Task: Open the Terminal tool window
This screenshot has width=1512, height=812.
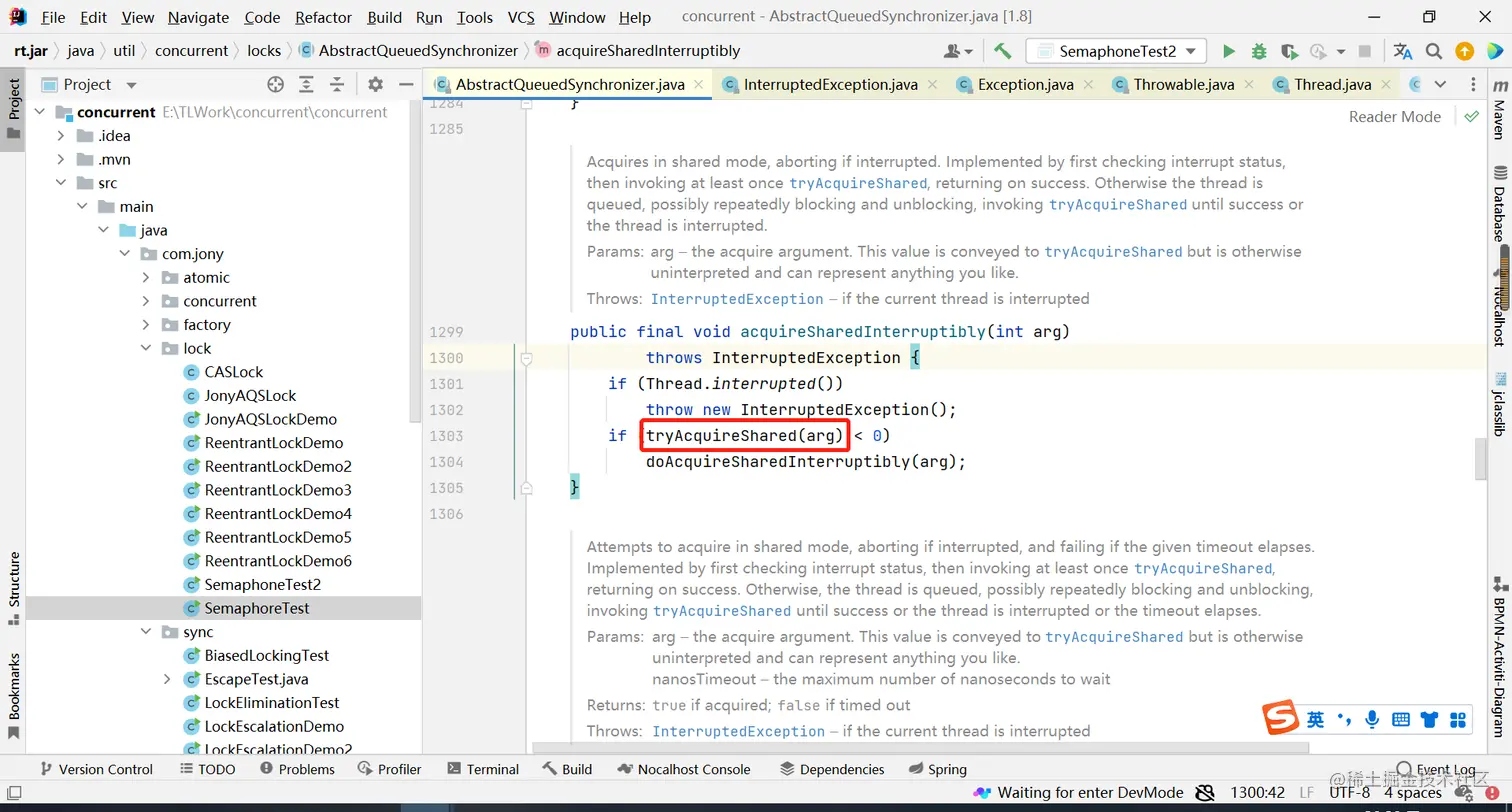Action: point(483,769)
